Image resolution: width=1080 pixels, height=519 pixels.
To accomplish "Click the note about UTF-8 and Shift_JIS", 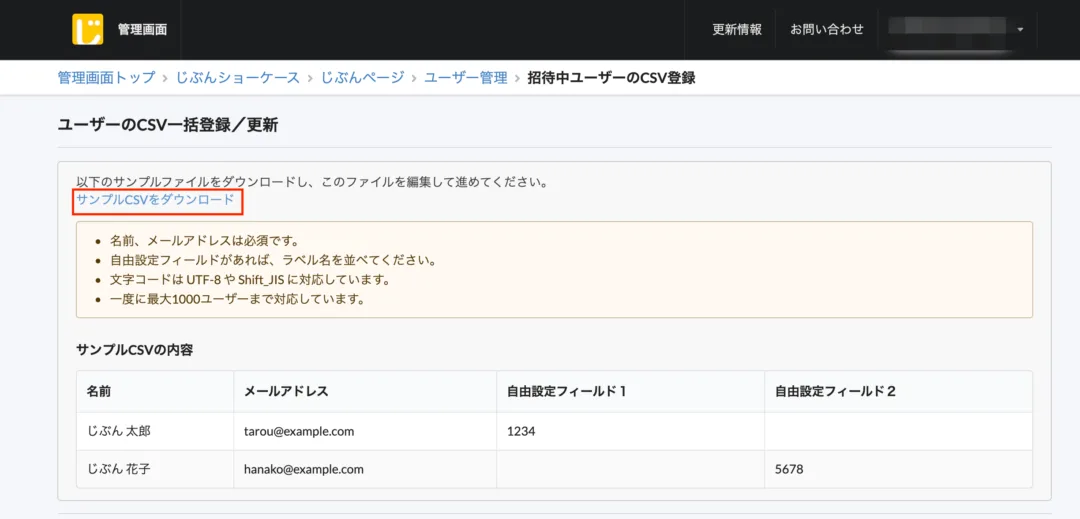I will point(250,280).
